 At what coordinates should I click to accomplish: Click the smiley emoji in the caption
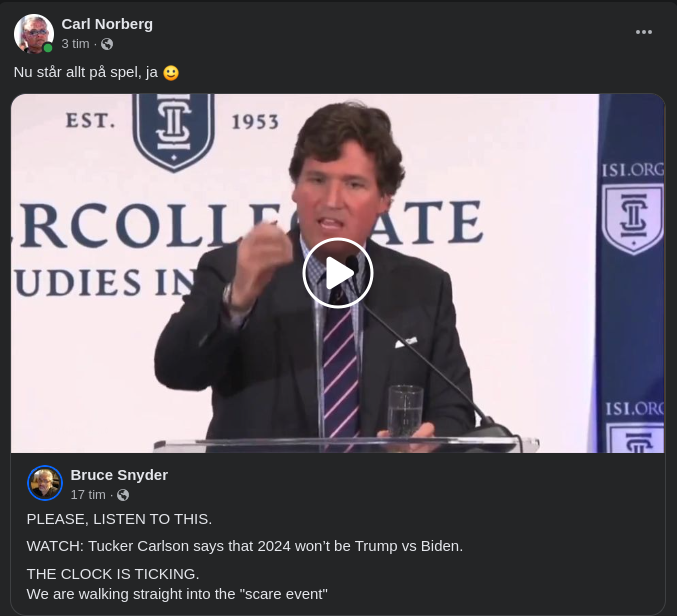[x=171, y=72]
